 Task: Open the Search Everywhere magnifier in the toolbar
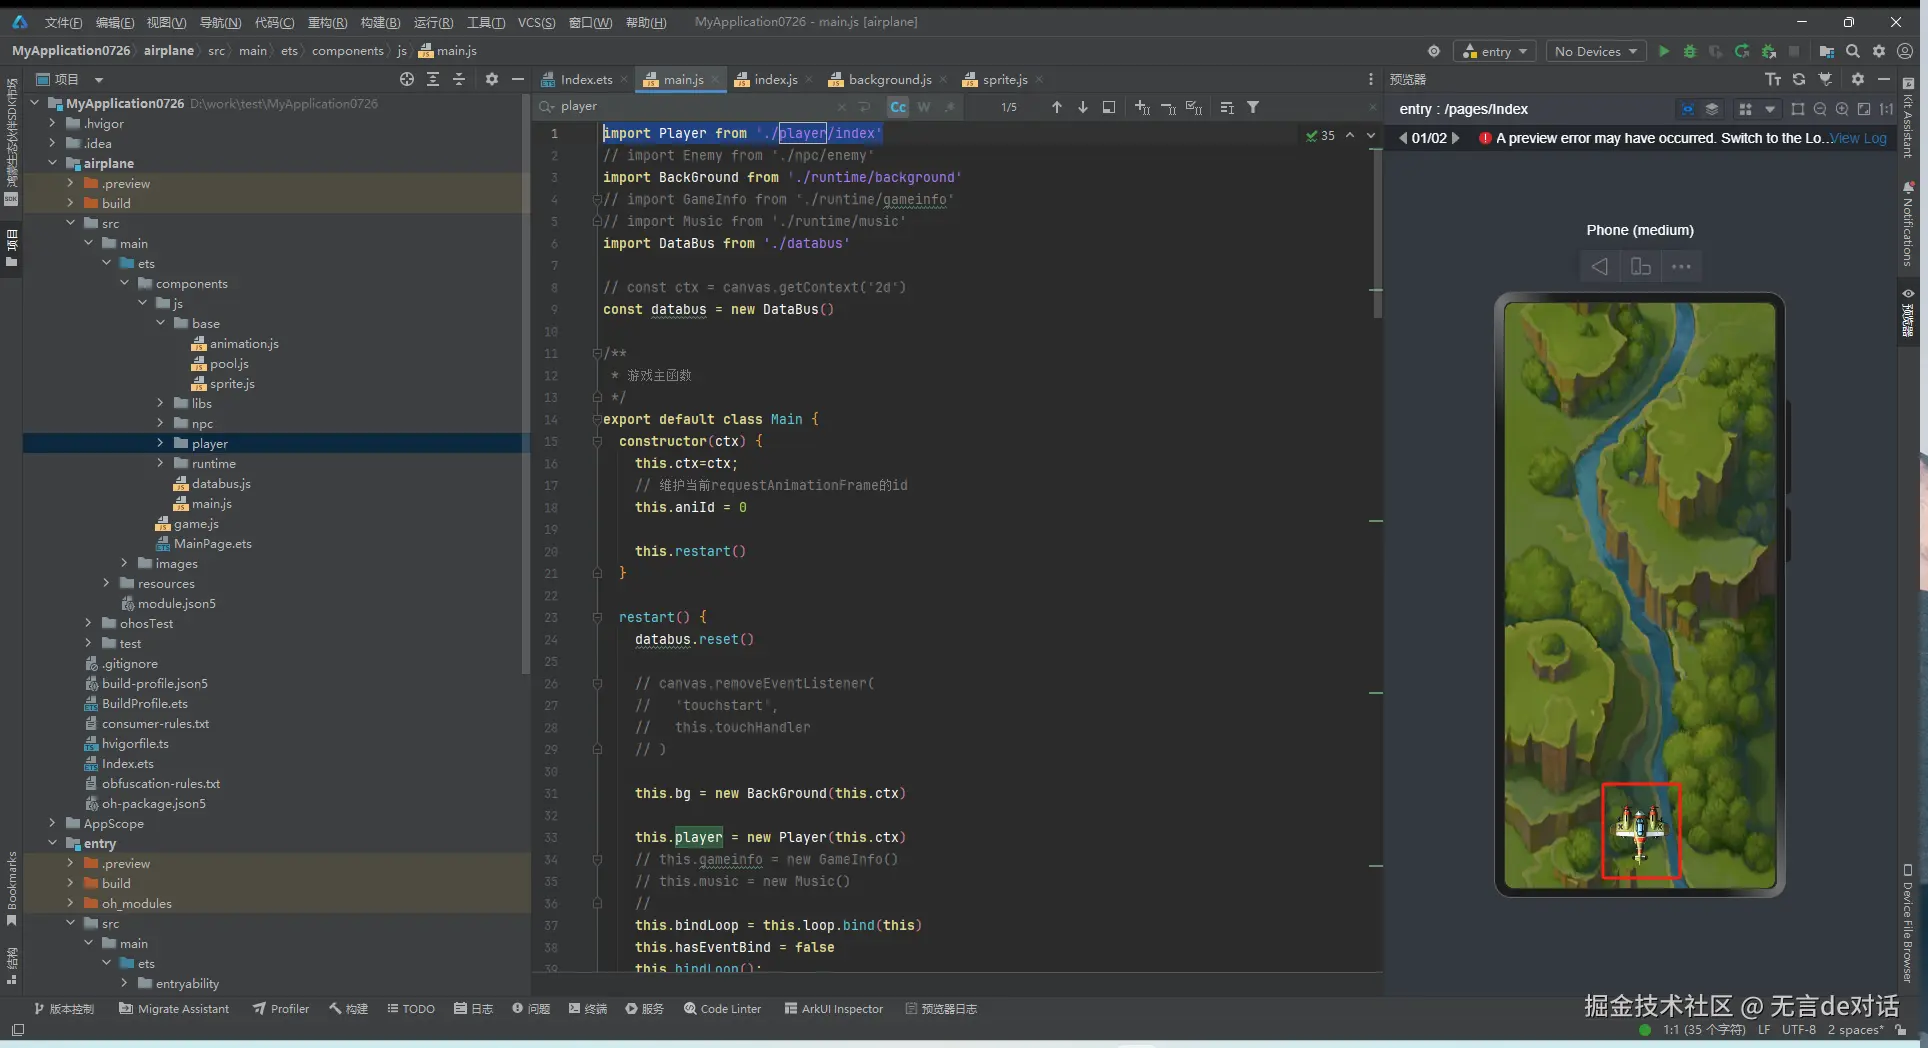click(1853, 51)
